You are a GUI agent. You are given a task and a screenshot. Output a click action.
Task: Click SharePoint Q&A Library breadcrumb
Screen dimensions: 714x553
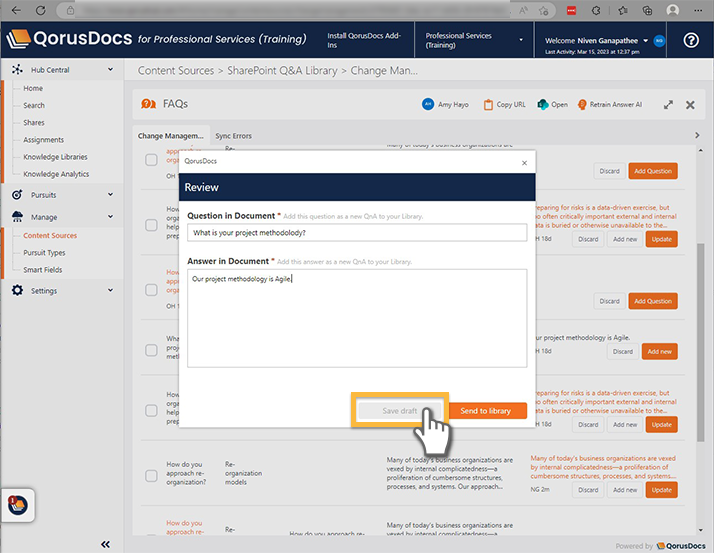tap(282, 71)
